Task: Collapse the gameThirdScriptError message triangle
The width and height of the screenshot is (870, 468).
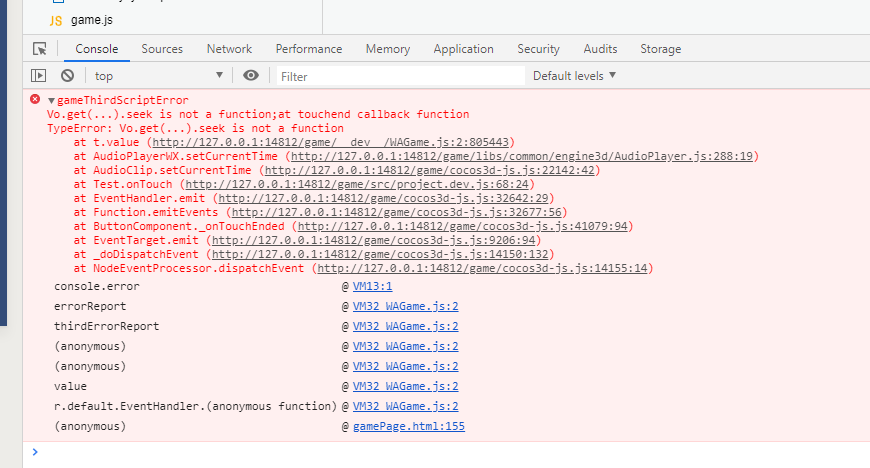Action: click(51, 101)
